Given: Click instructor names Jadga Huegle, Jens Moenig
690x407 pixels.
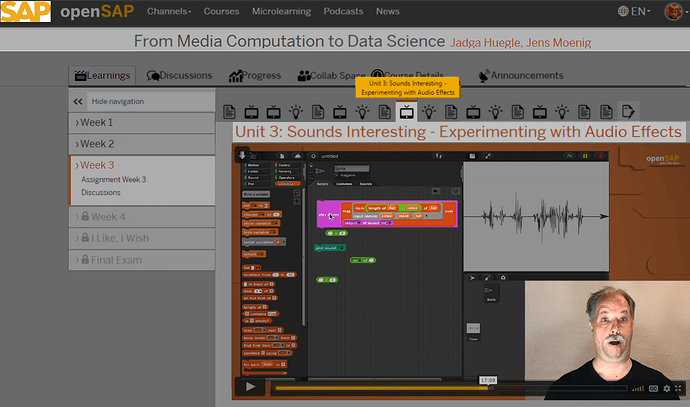Looking at the screenshot, I should coord(520,43).
